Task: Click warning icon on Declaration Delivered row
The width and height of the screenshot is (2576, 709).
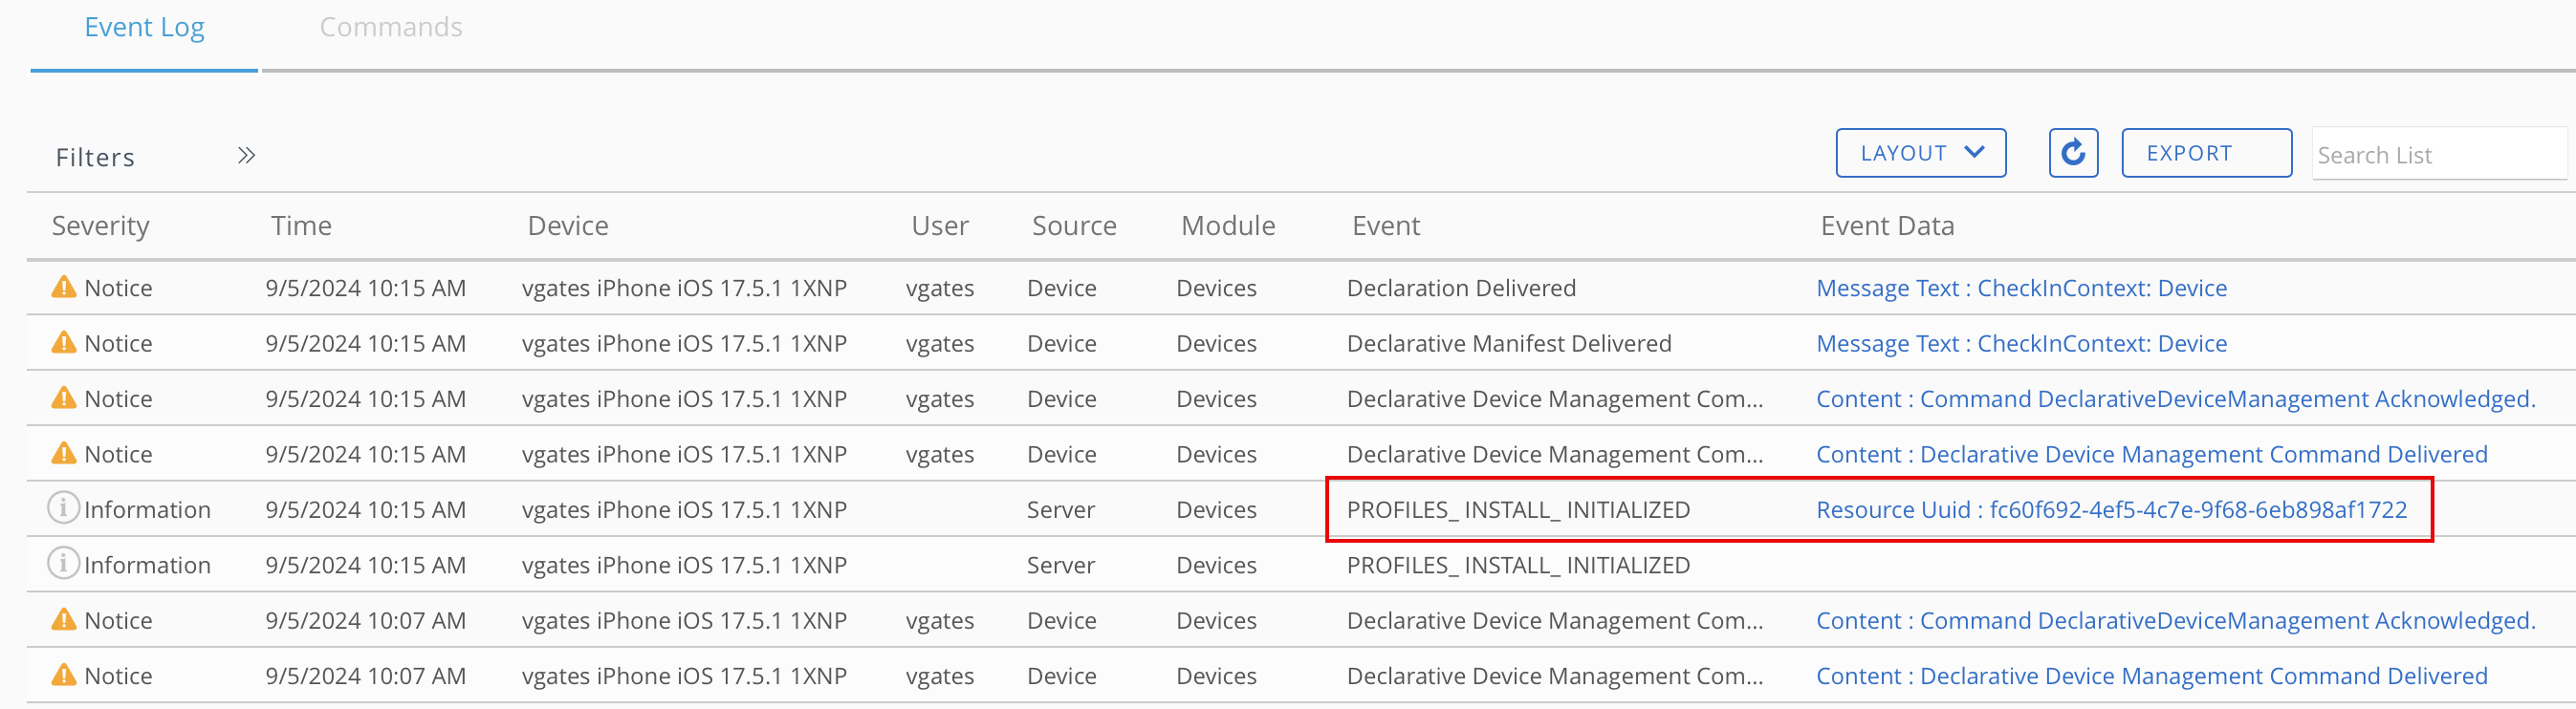Action: pyautogui.click(x=64, y=288)
